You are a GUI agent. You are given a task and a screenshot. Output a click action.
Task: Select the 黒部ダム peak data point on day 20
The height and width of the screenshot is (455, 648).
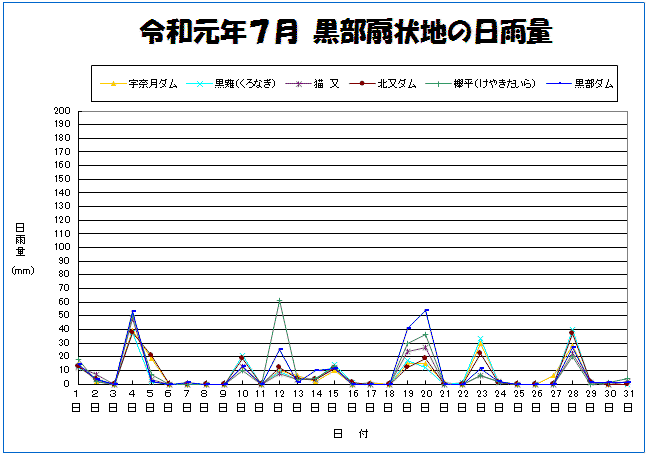[x=427, y=310]
